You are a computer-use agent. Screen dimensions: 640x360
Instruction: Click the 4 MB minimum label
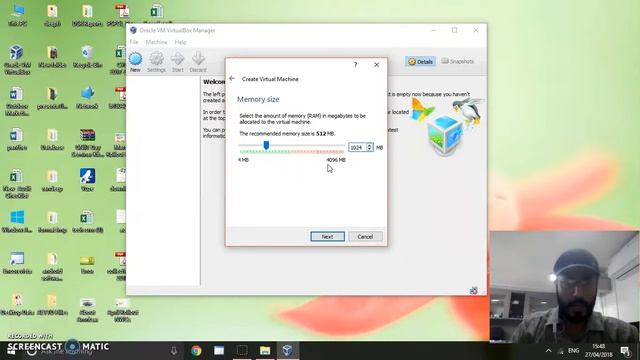pos(243,160)
